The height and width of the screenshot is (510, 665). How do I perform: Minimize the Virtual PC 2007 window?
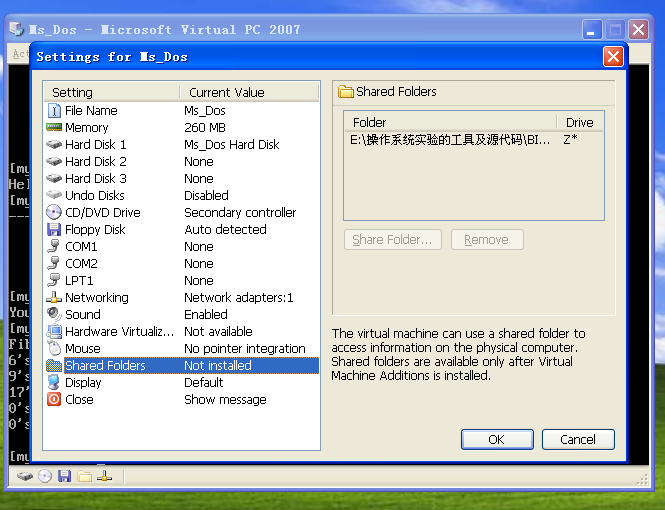[x=591, y=30]
